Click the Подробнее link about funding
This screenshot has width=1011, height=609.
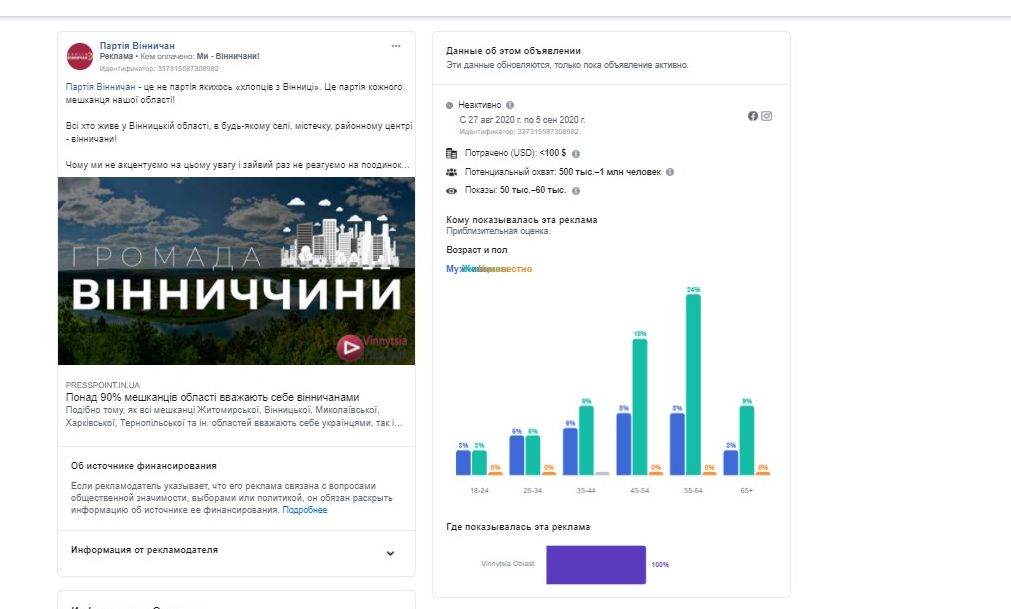click(304, 510)
